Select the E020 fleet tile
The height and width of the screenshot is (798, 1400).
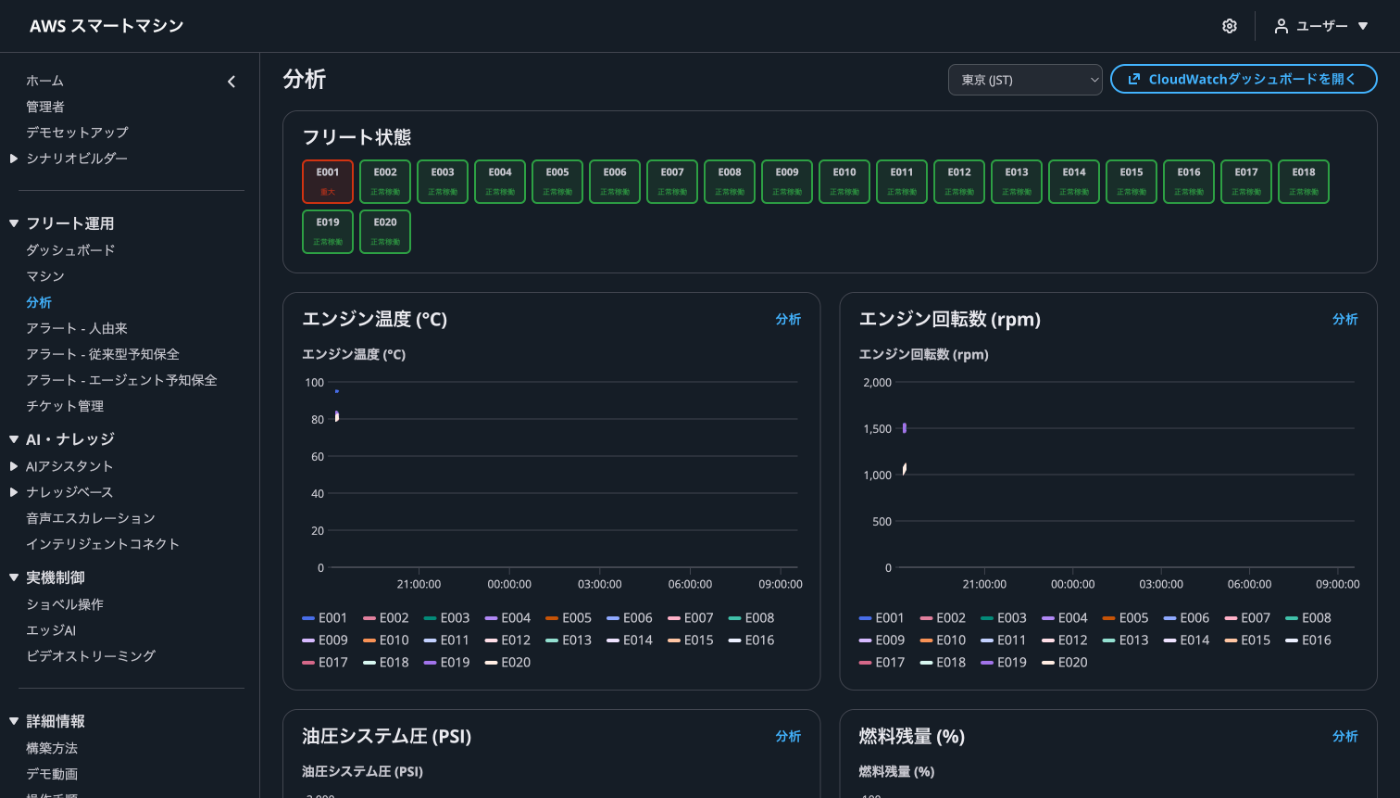pos(385,232)
